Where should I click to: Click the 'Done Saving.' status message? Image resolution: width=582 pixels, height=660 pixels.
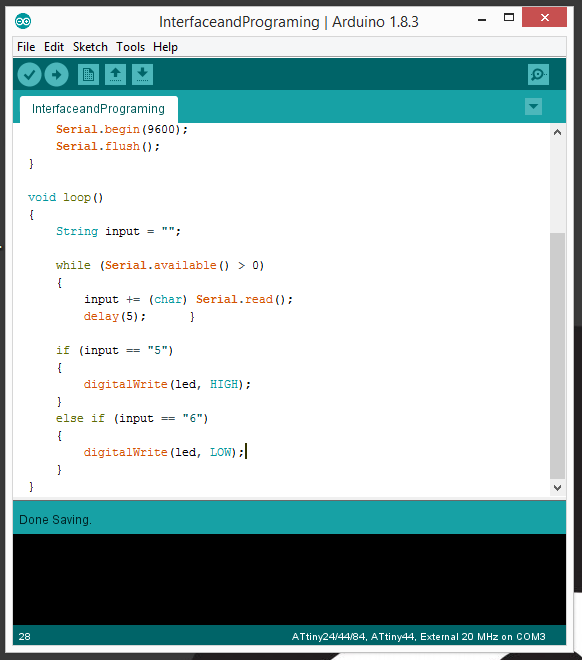[x=55, y=520]
